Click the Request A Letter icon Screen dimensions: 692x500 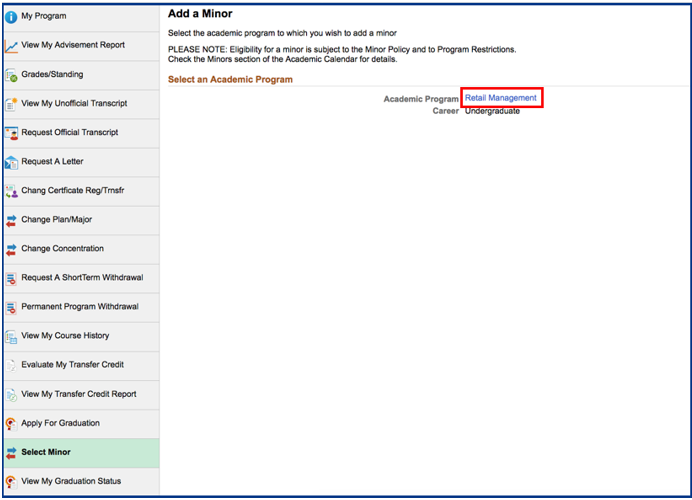pyautogui.click(x=11, y=162)
